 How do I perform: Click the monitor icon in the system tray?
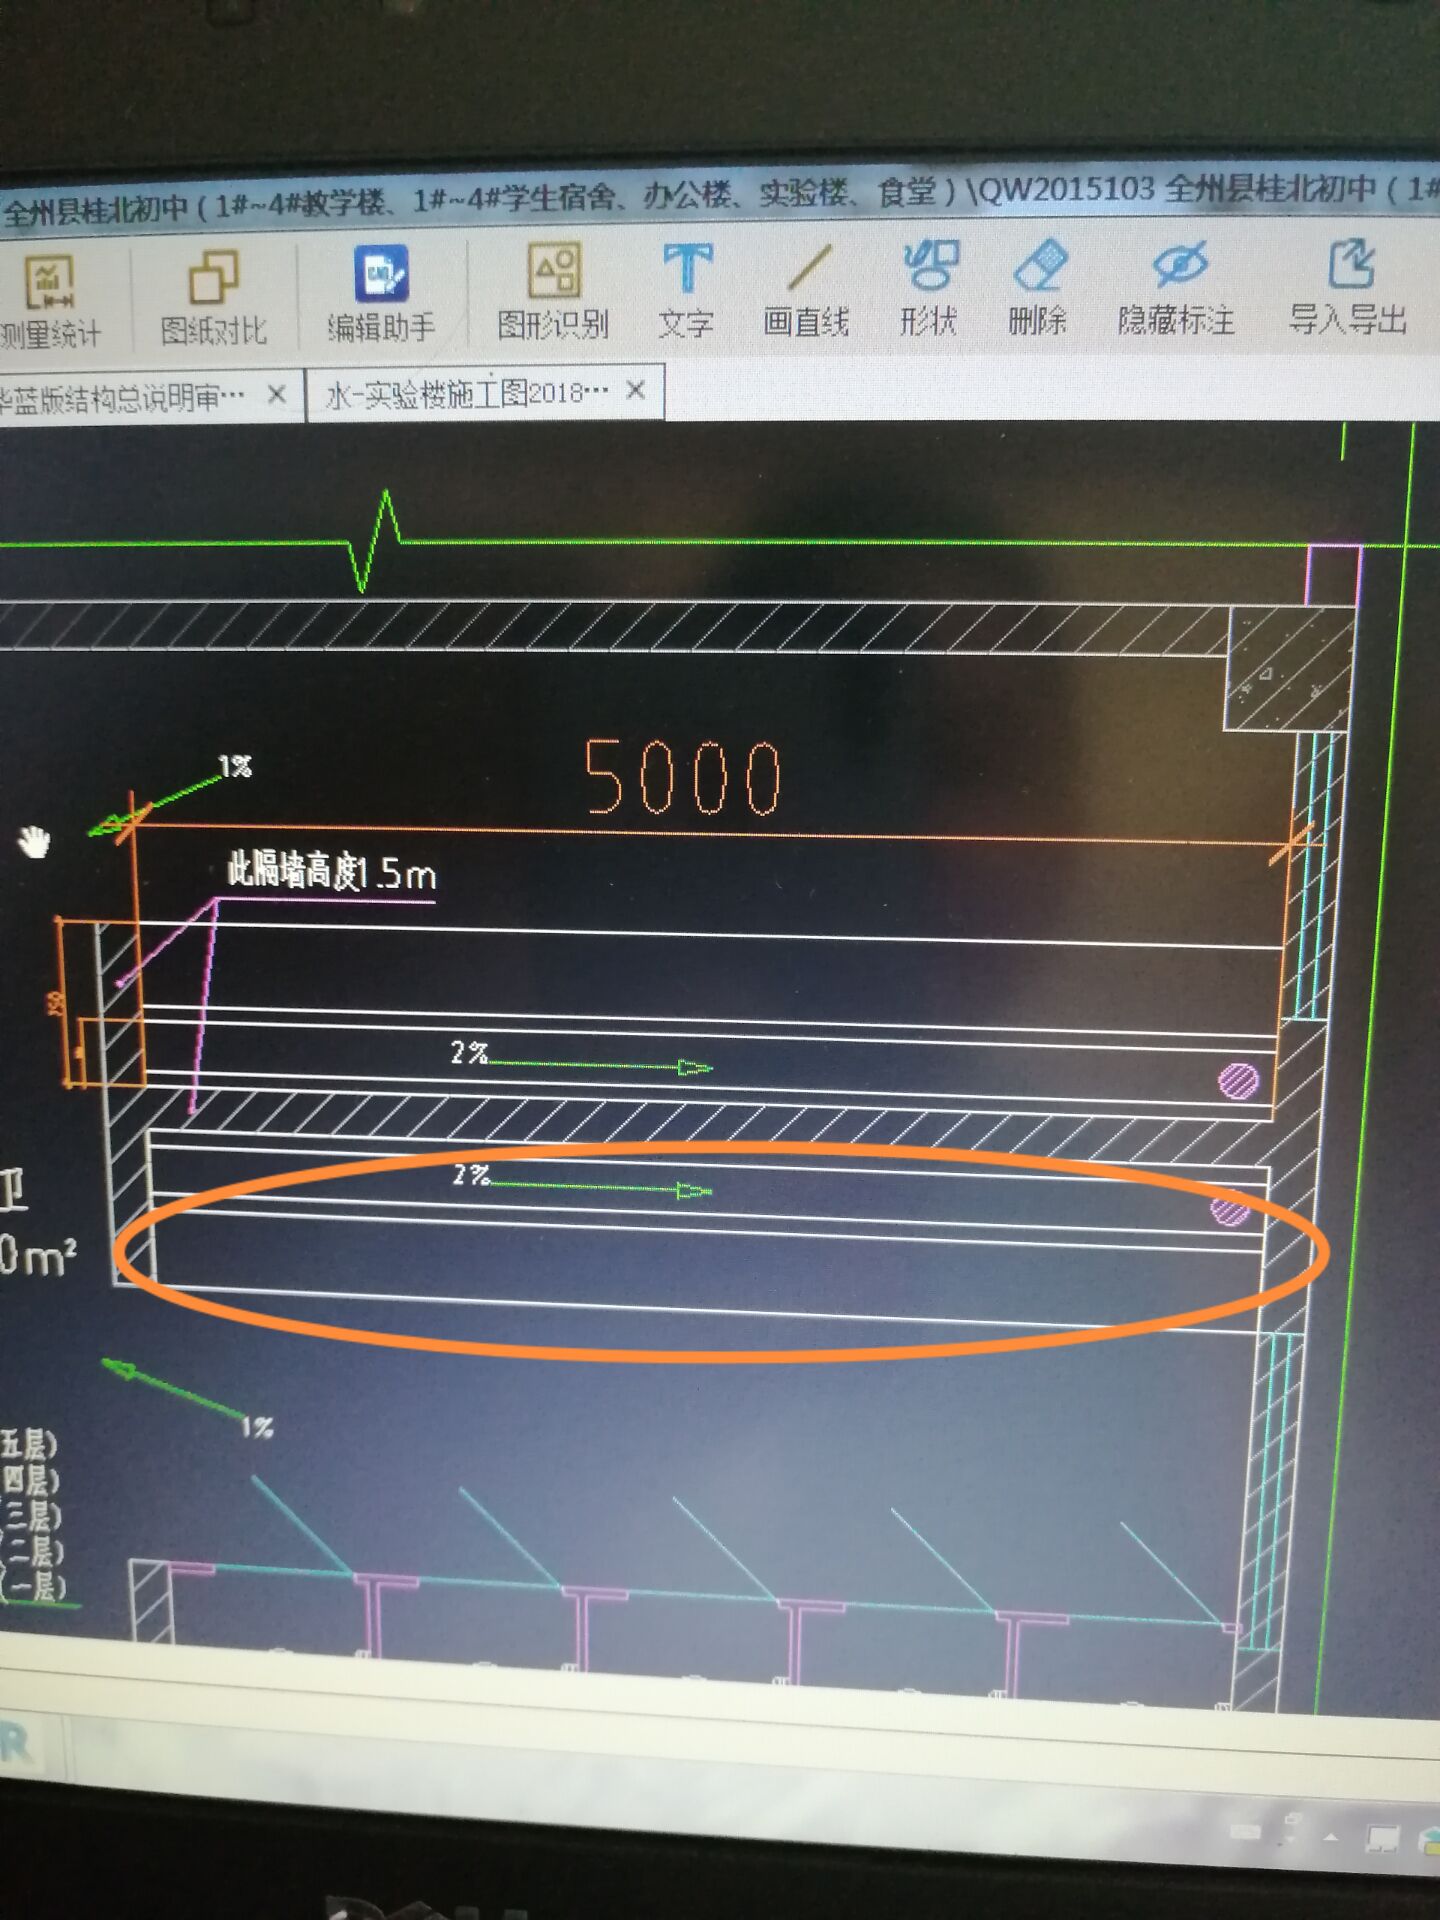point(1384,1838)
